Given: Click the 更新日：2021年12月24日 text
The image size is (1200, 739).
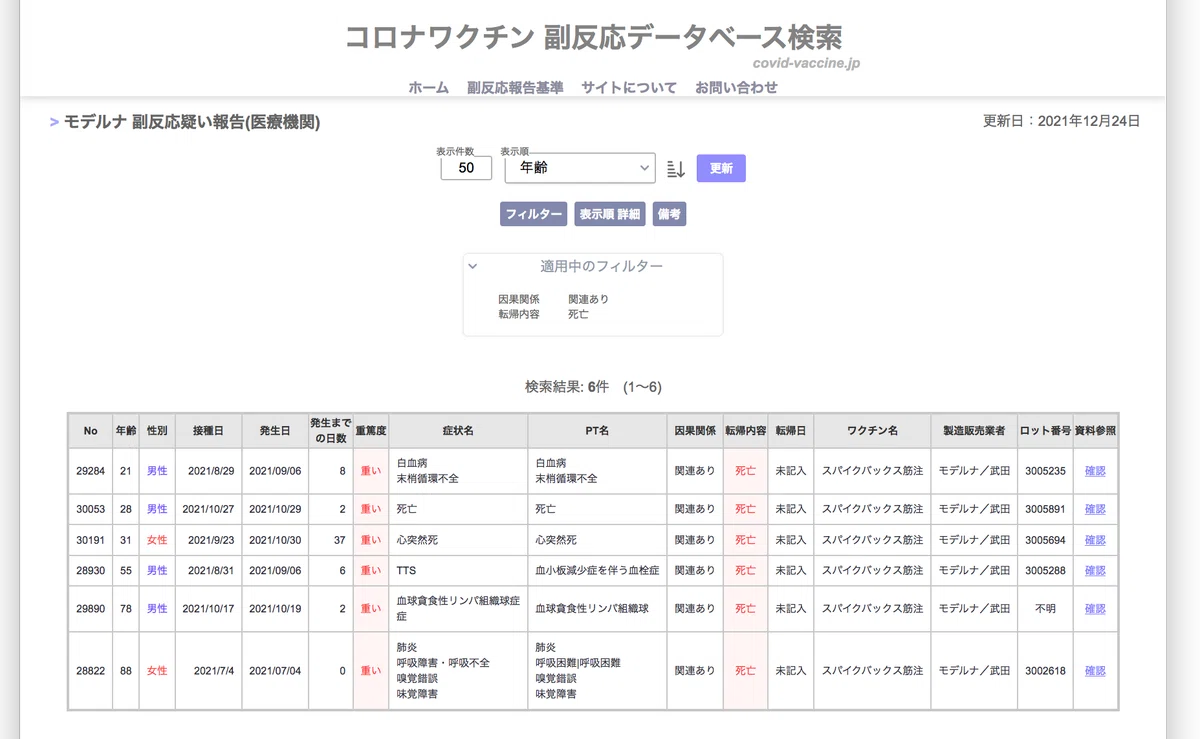Looking at the screenshot, I should click(x=1061, y=121).
